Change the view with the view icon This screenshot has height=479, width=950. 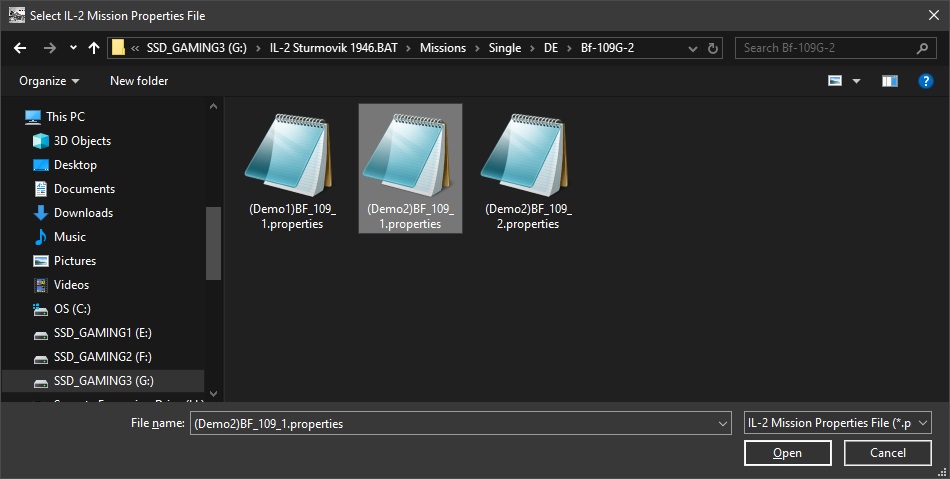tap(835, 81)
